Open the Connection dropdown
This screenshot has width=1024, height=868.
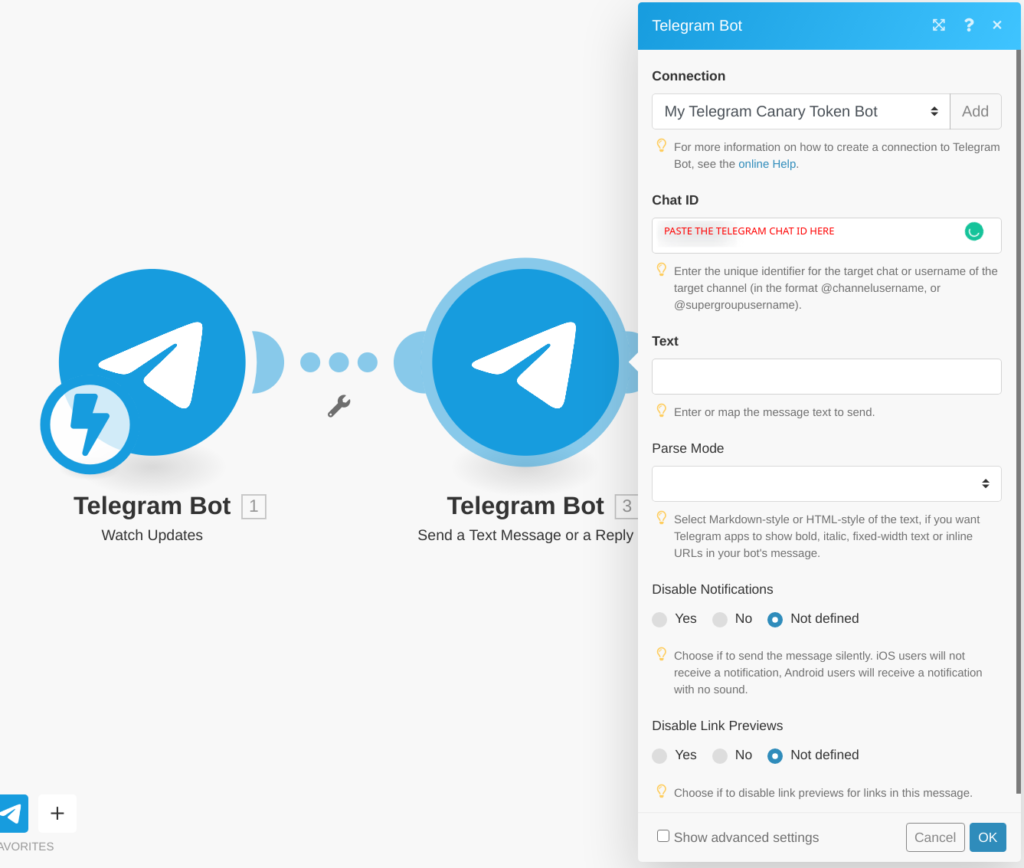801,112
